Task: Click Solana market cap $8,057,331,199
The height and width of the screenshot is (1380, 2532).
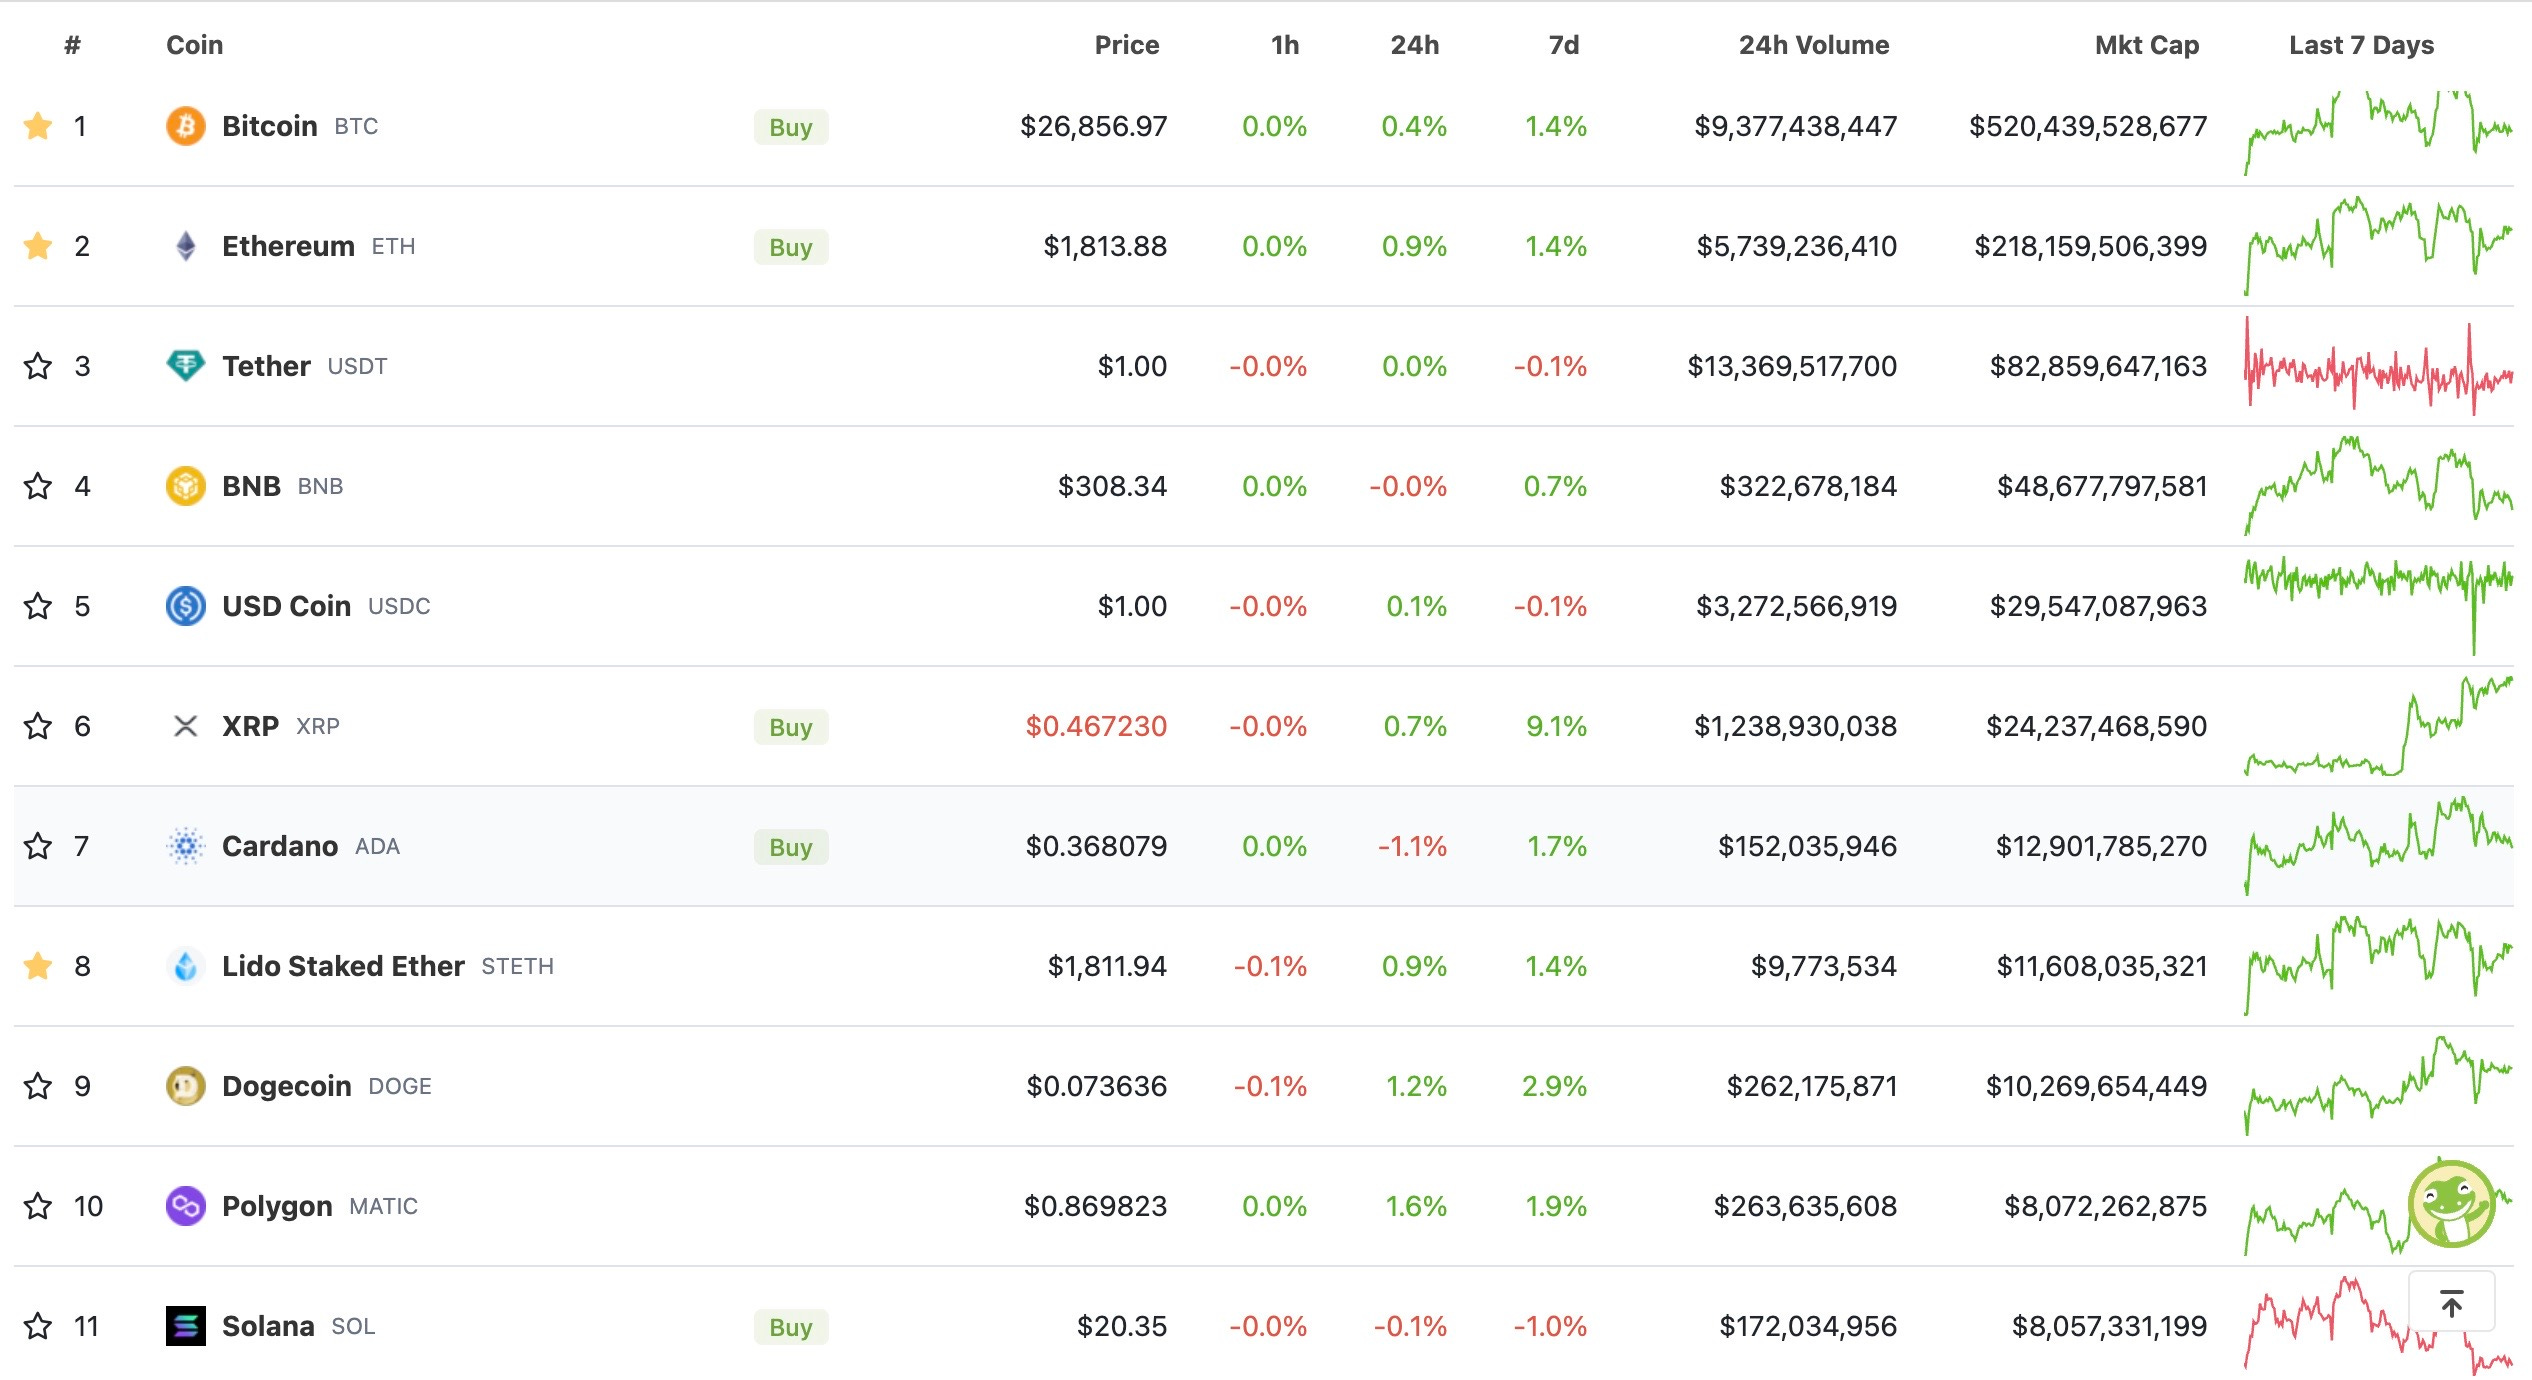Action: point(2109,1326)
